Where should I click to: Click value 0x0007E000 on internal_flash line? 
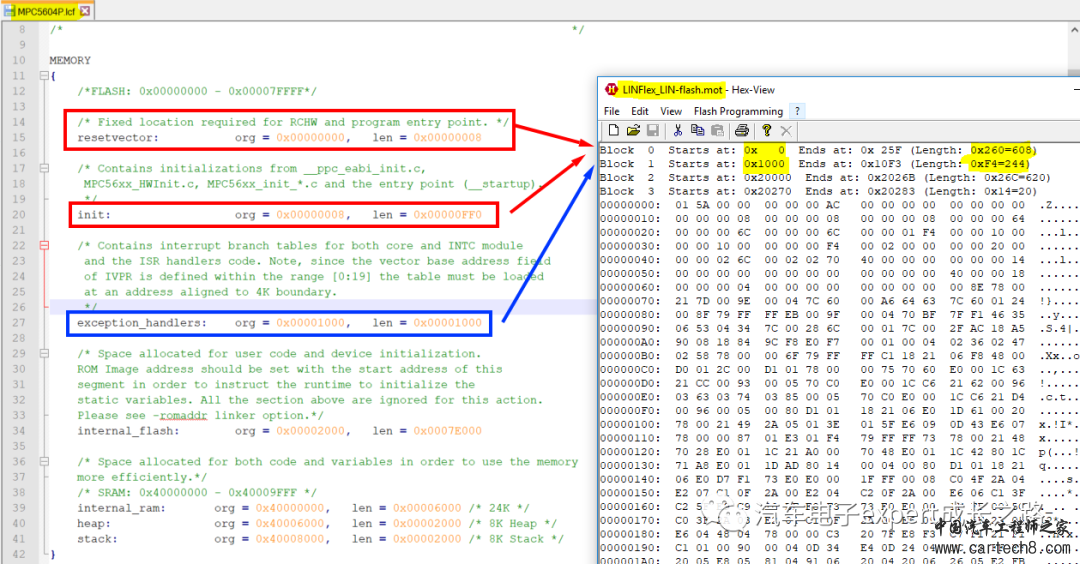(448, 431)
